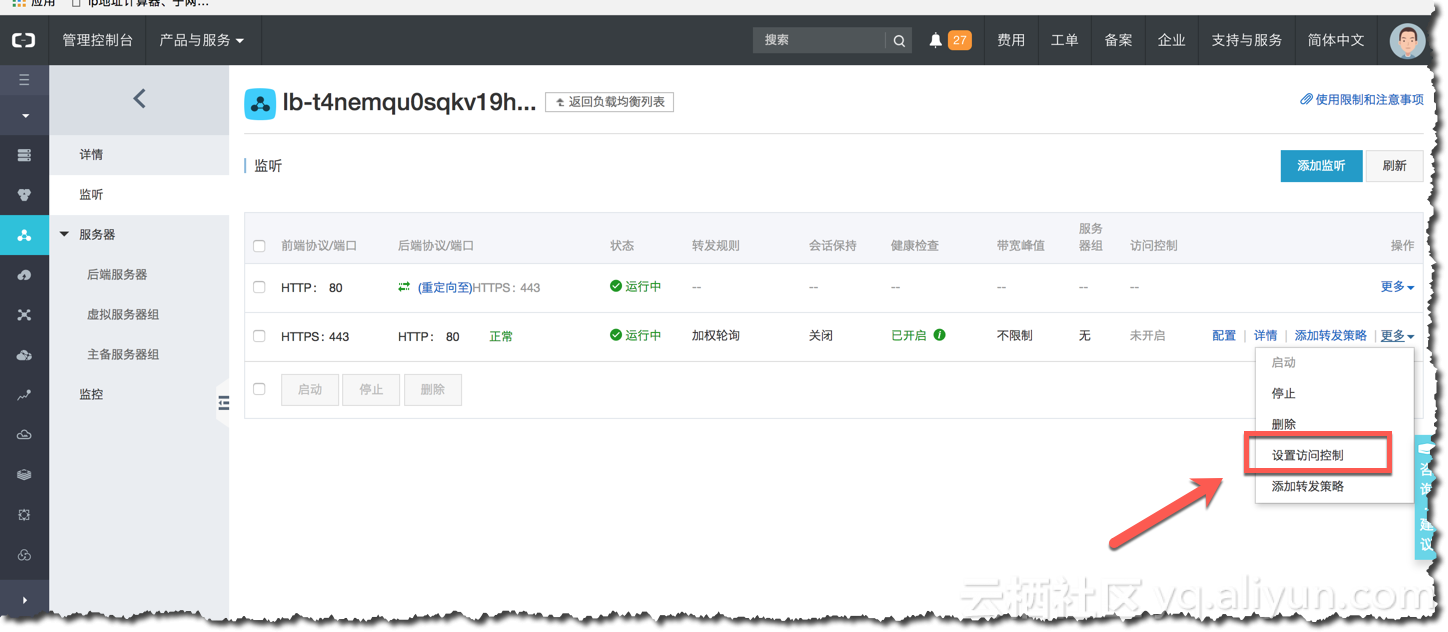This screenshot has width=1448, height=632.
Task: Open the trend chart monitoring icon in left rail
Action: point(24,395)
